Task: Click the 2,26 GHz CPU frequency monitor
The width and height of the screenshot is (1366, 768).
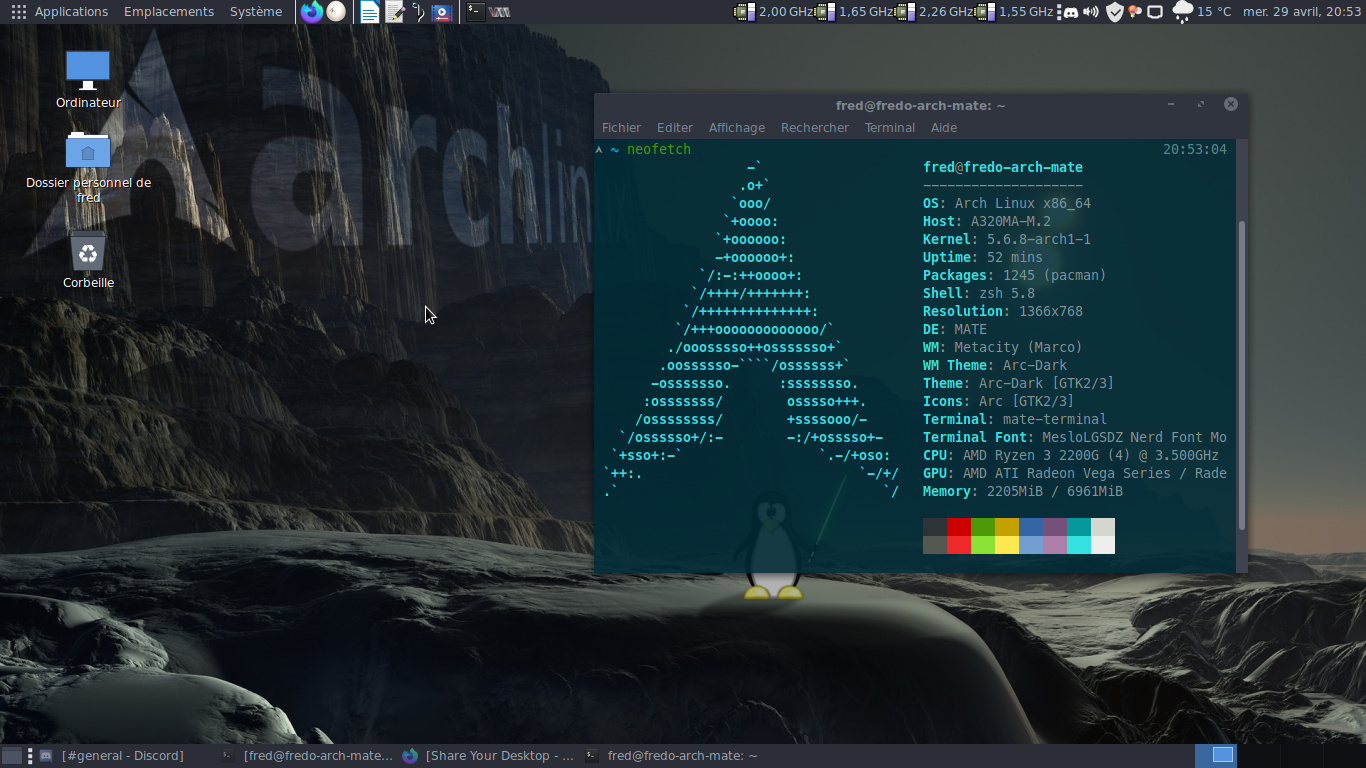Action: point(935,12)
